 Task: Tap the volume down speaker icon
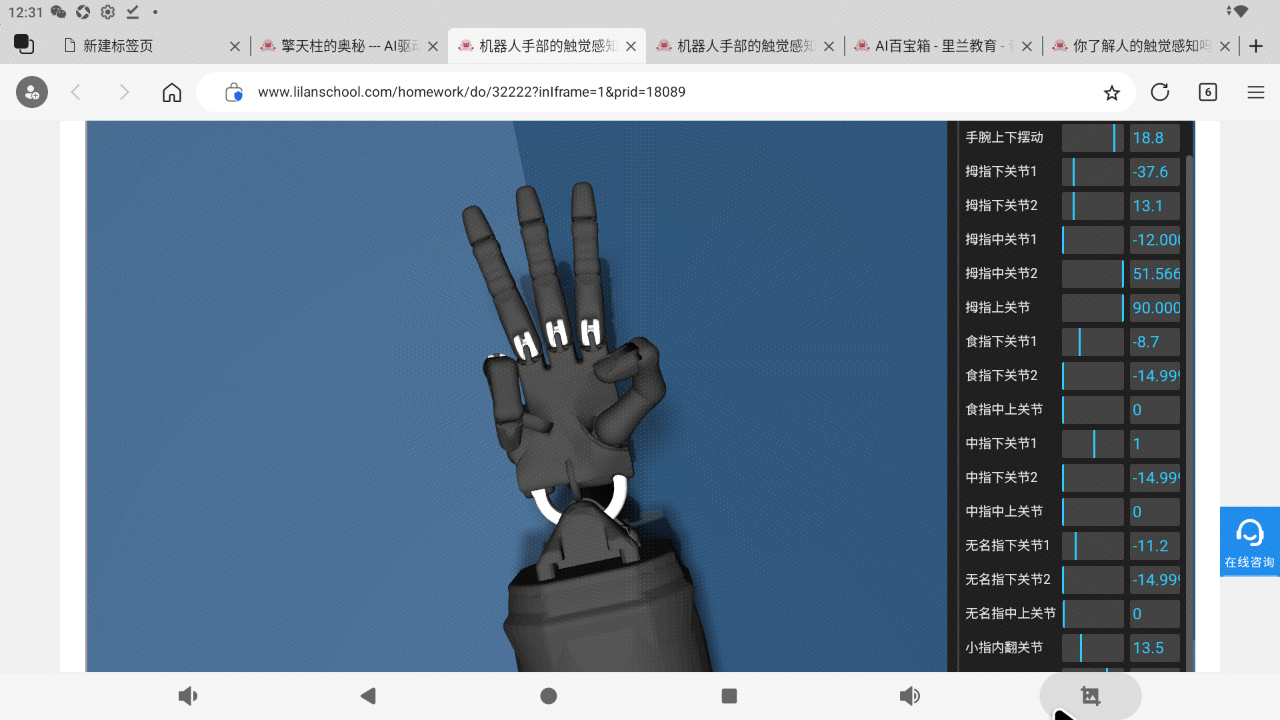pyautogui.click(x=187, y=696)
